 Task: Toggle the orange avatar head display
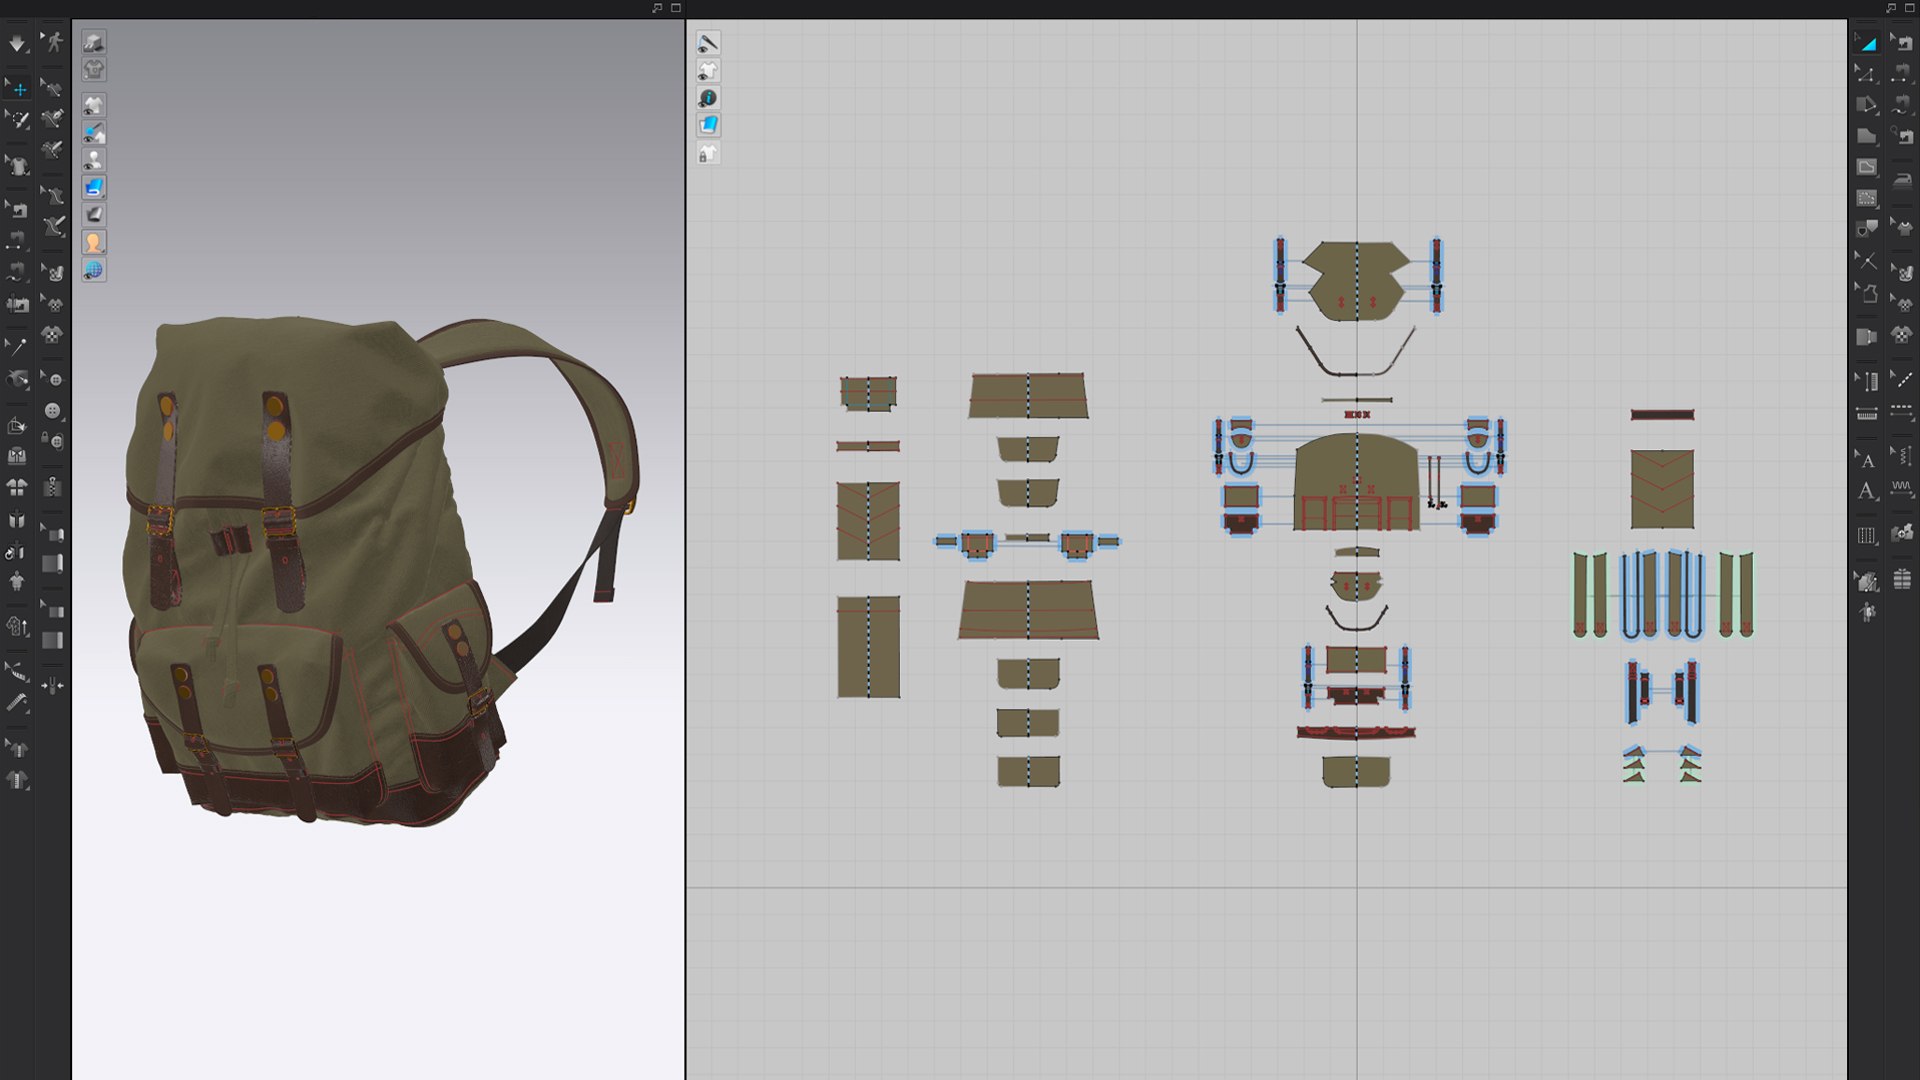(94, 242)
